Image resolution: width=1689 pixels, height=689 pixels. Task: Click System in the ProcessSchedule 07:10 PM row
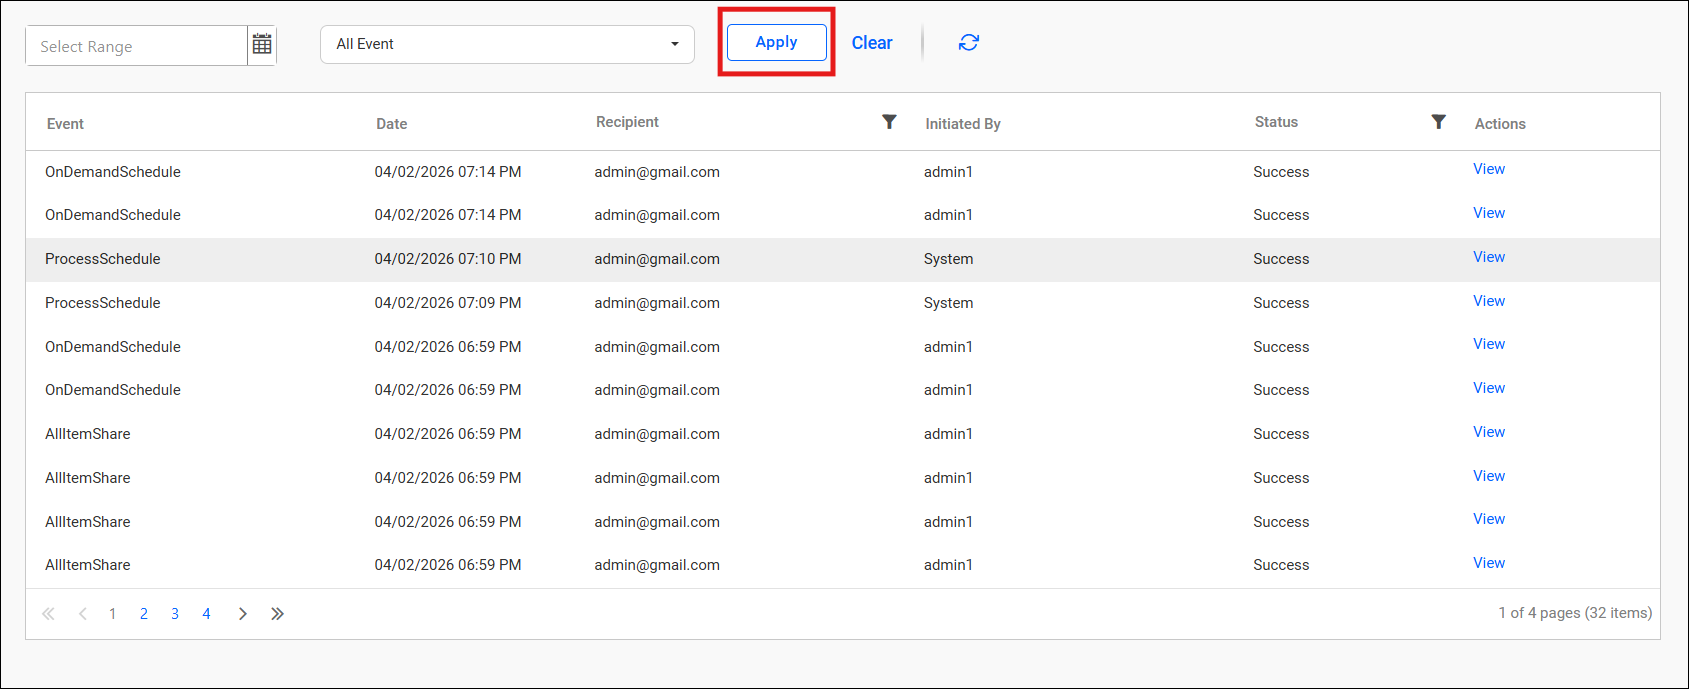pyautogui.click(x=948, y=259)
